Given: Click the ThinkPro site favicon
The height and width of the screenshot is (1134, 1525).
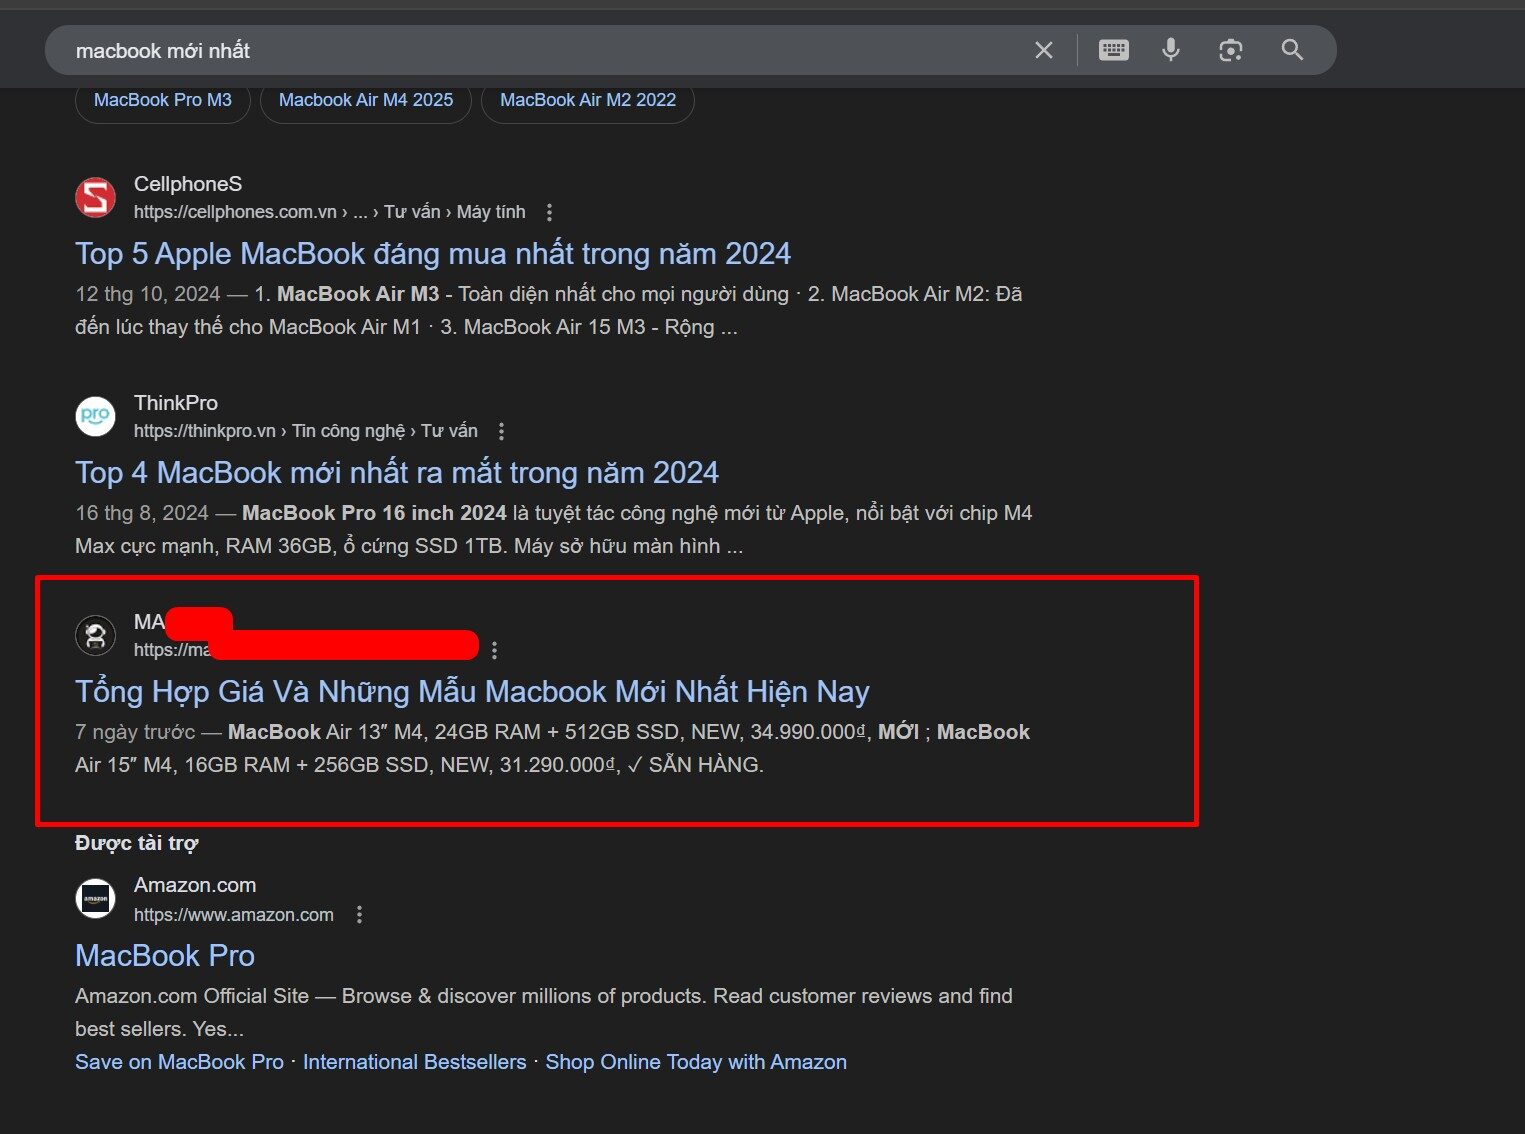Looking at the screenshot, I should (96, 416).
